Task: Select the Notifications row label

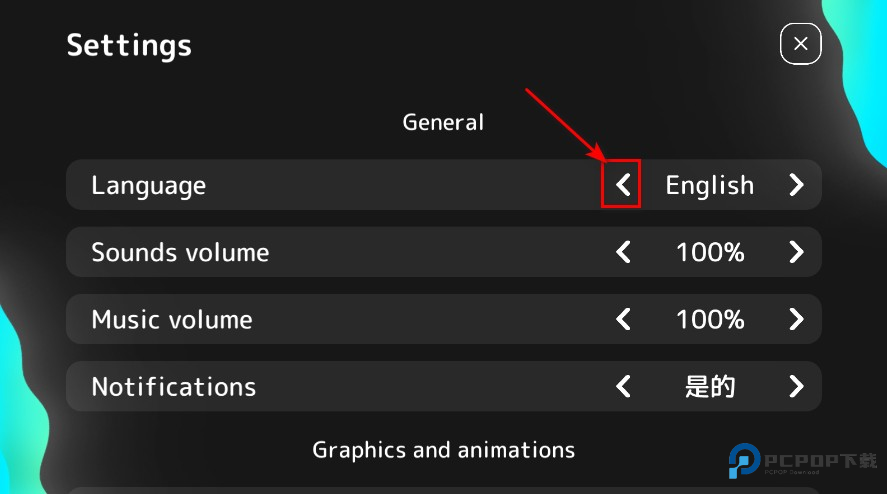Action: click(174, 387)
